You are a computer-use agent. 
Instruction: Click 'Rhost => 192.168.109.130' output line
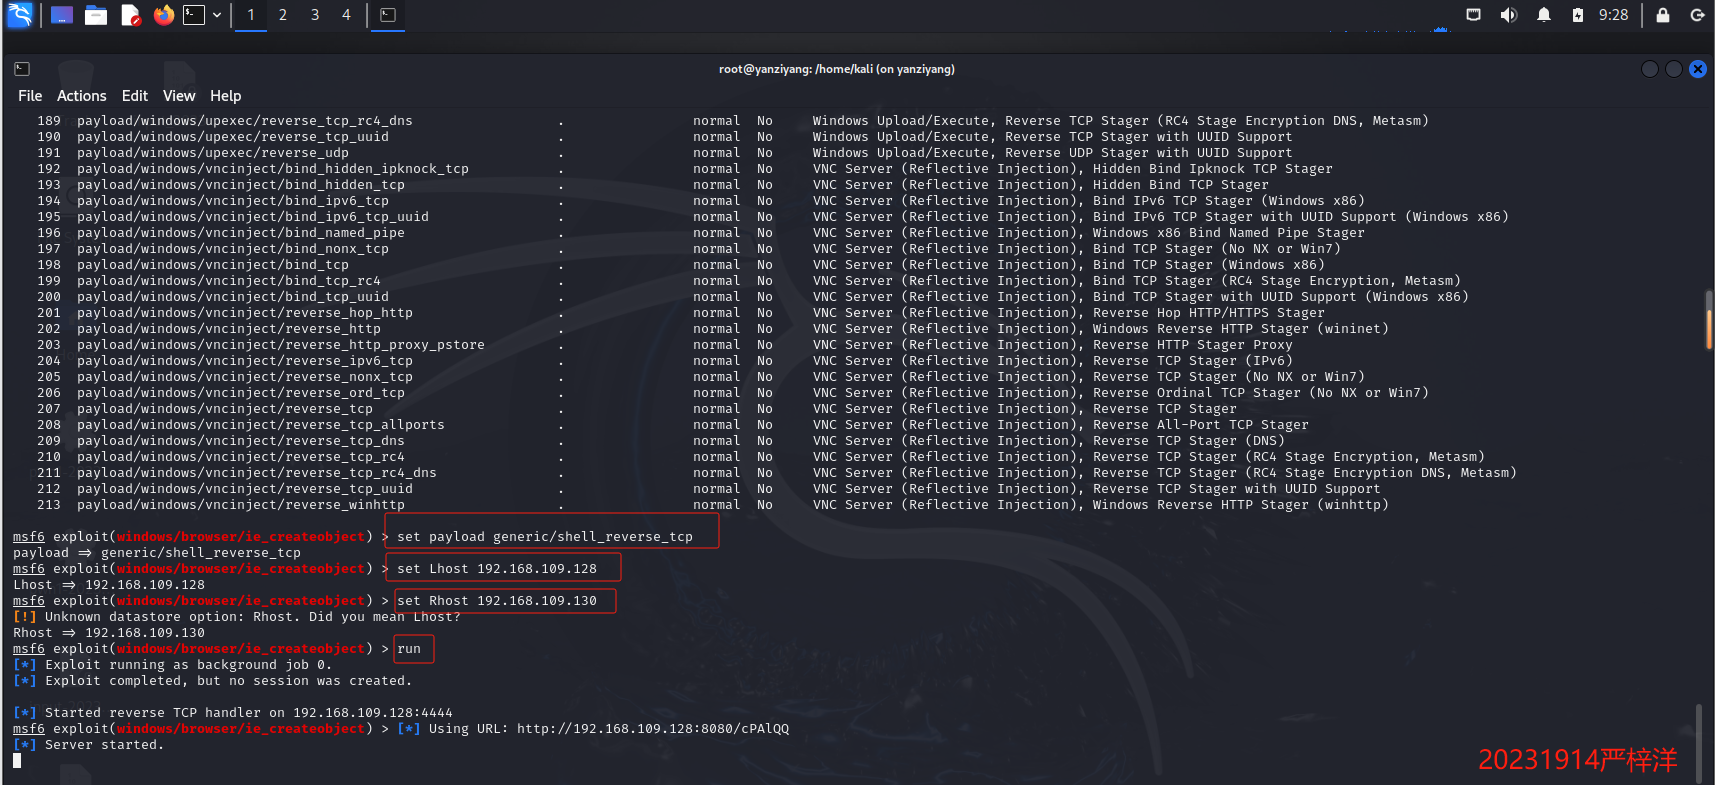coord(109,633)
